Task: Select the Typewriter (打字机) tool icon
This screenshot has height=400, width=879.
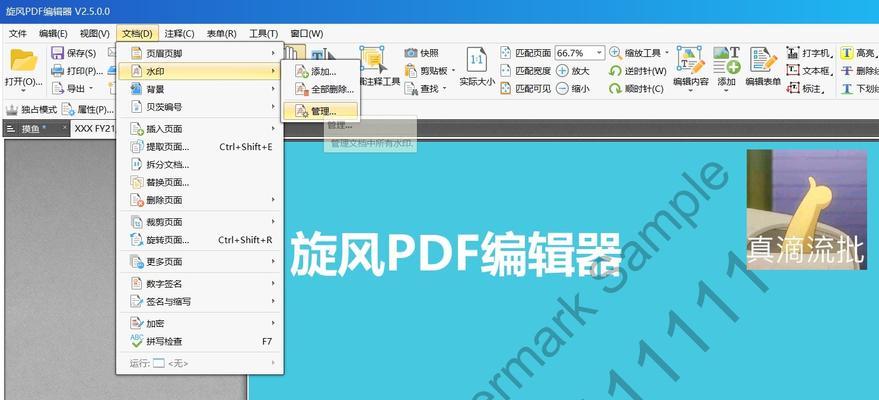Action: click(793, 53)
